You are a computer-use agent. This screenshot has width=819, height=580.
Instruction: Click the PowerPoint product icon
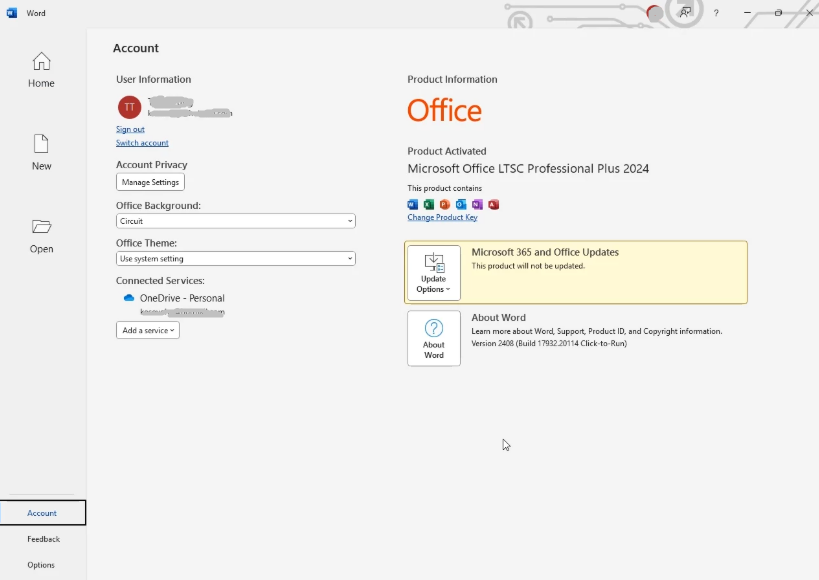pos(445,204)
